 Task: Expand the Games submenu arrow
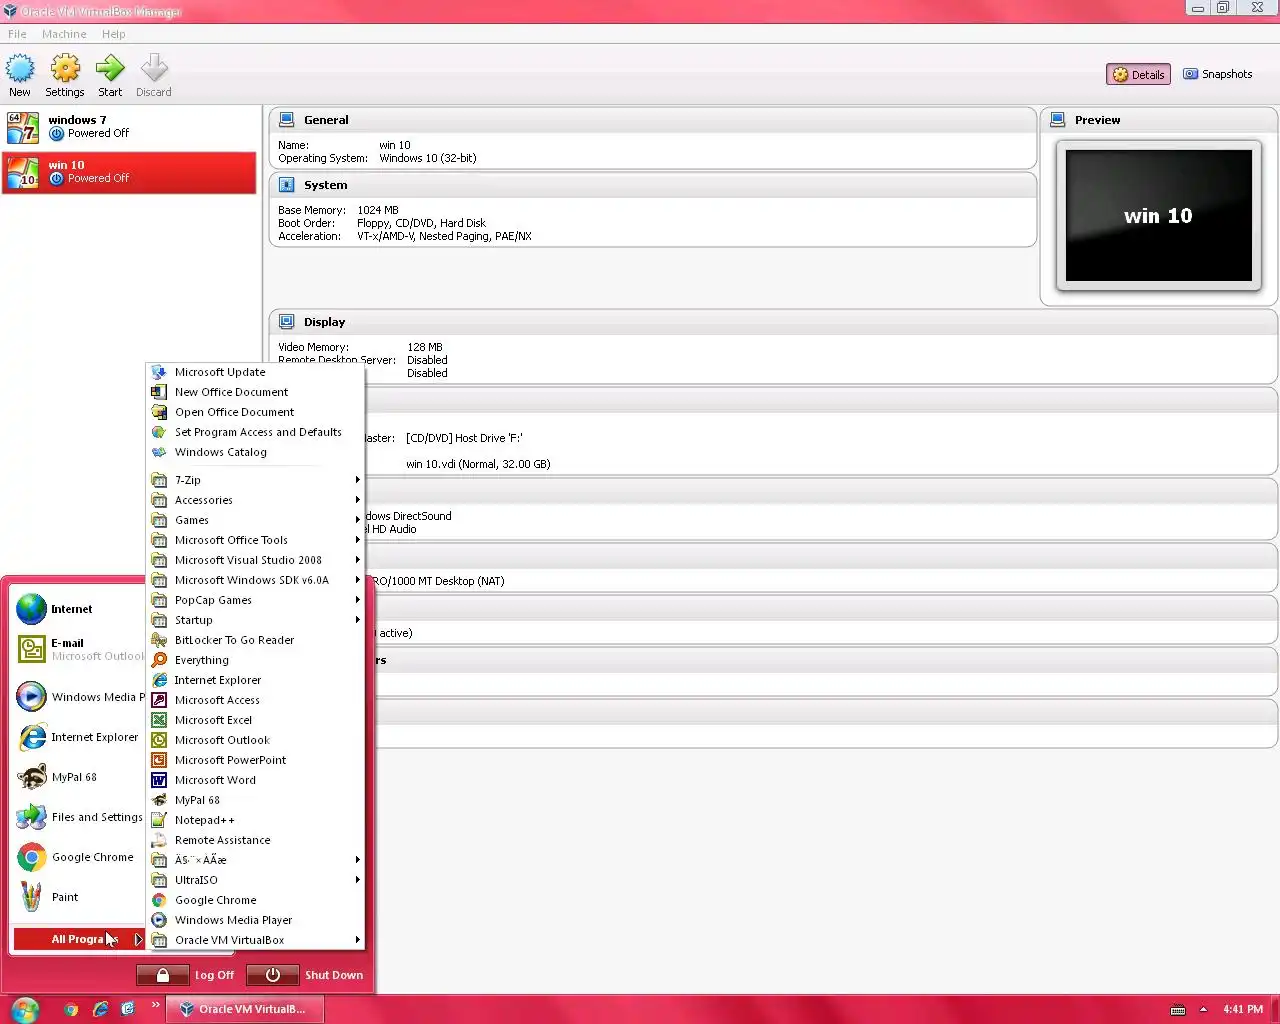(x=357, y=520)
